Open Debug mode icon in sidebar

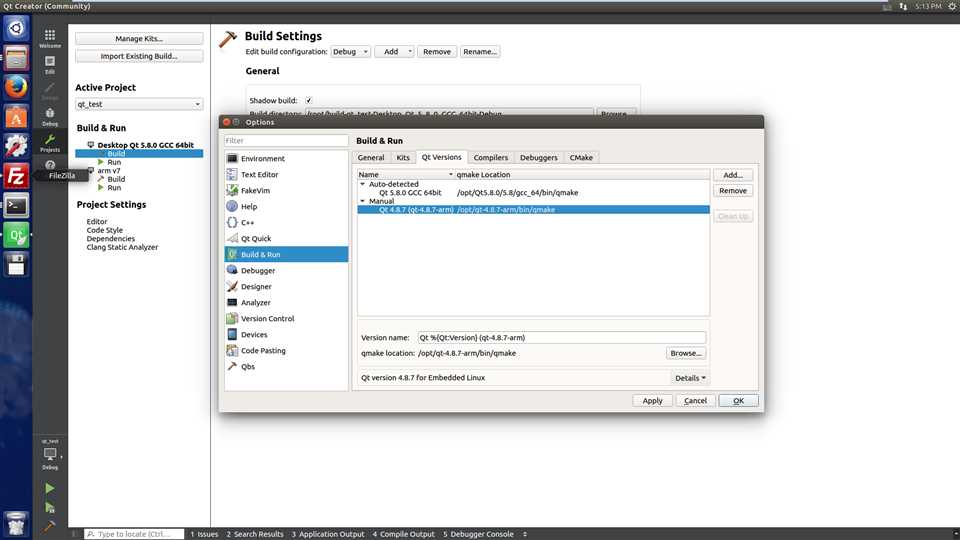point(50,116)
